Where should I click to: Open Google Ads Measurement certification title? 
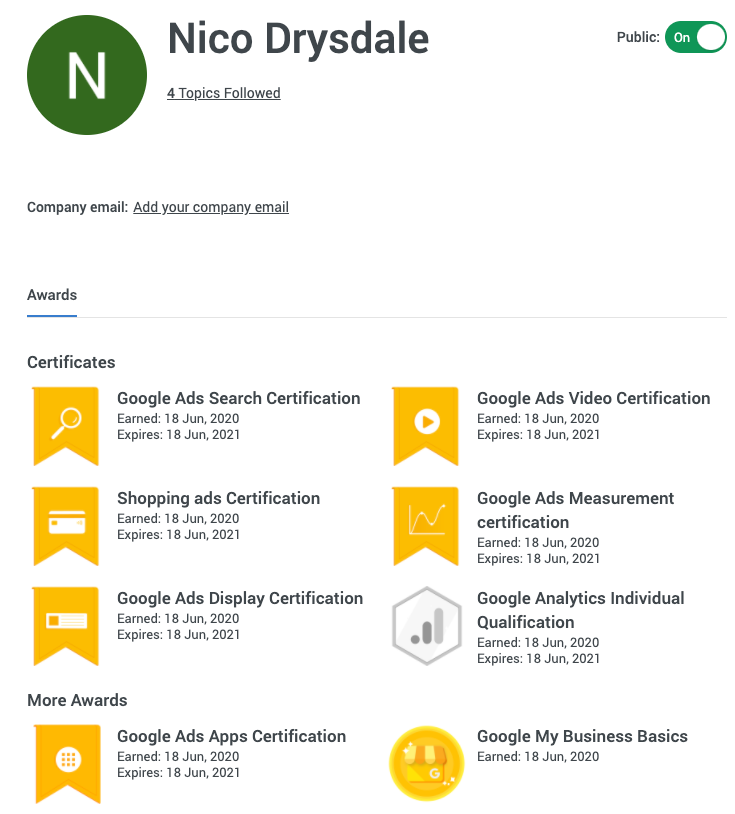click(x=576, y=510)
